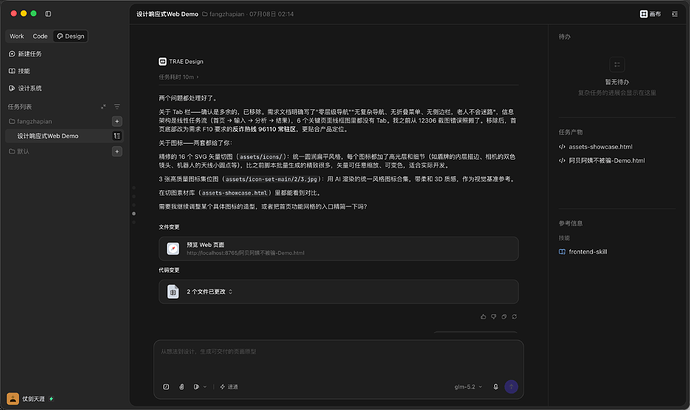The image size is (690, 410).
Task: Click the 任务产物 section heading
Action: (570, 132)
